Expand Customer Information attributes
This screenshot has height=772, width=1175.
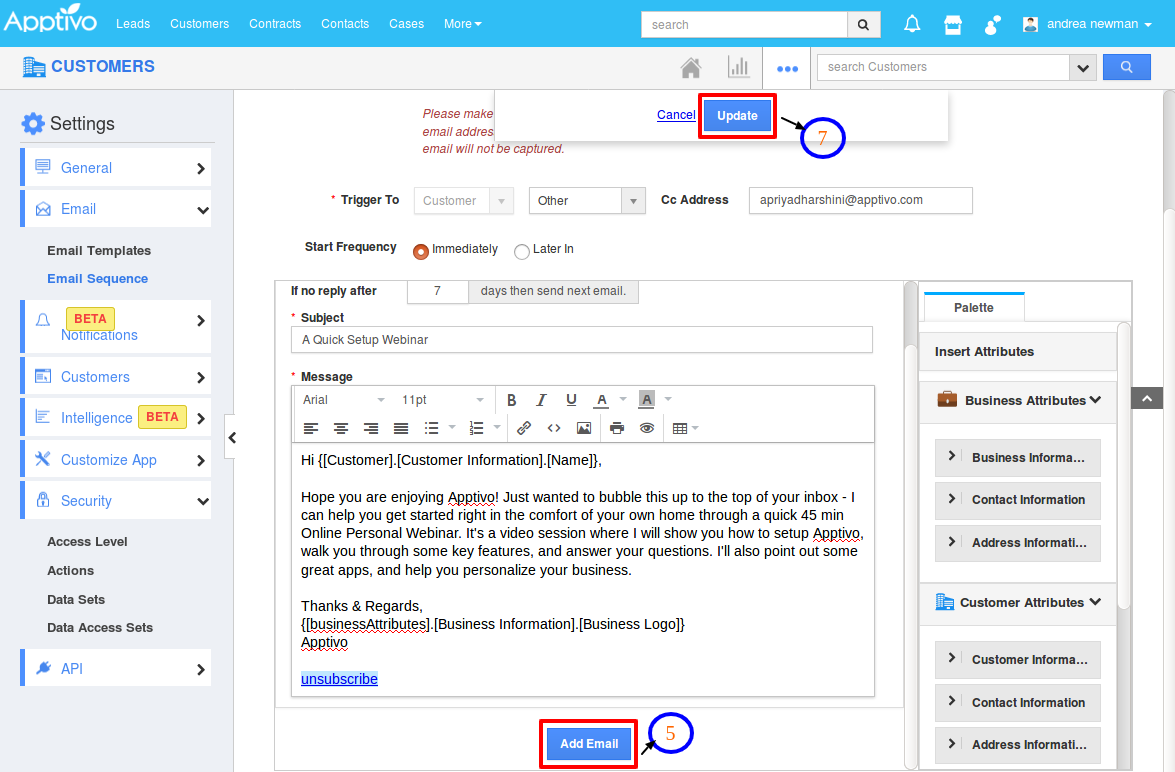click(1018, 660)
